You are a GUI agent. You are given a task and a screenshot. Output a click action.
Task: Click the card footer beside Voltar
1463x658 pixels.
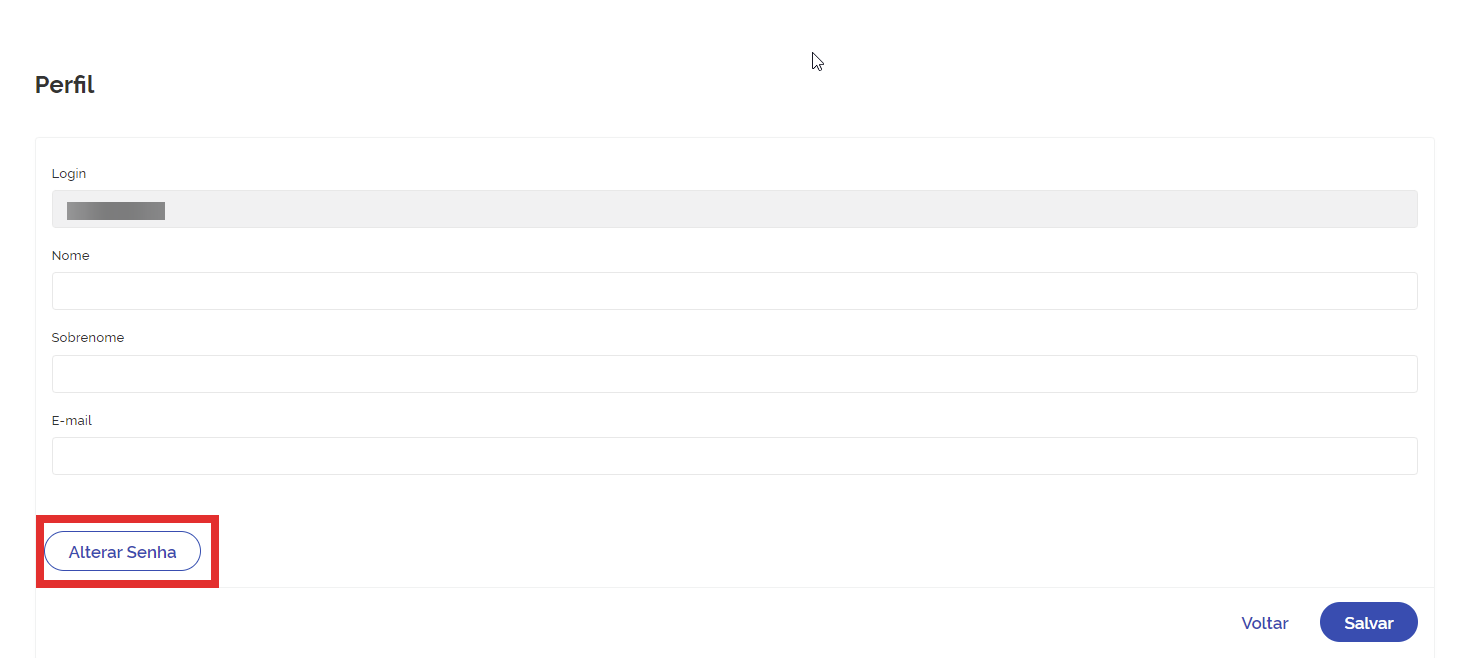(700, 622)
